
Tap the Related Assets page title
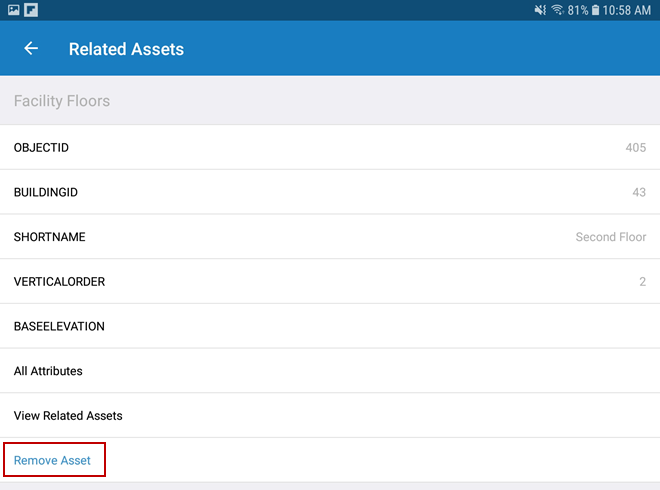click(126, 49)
